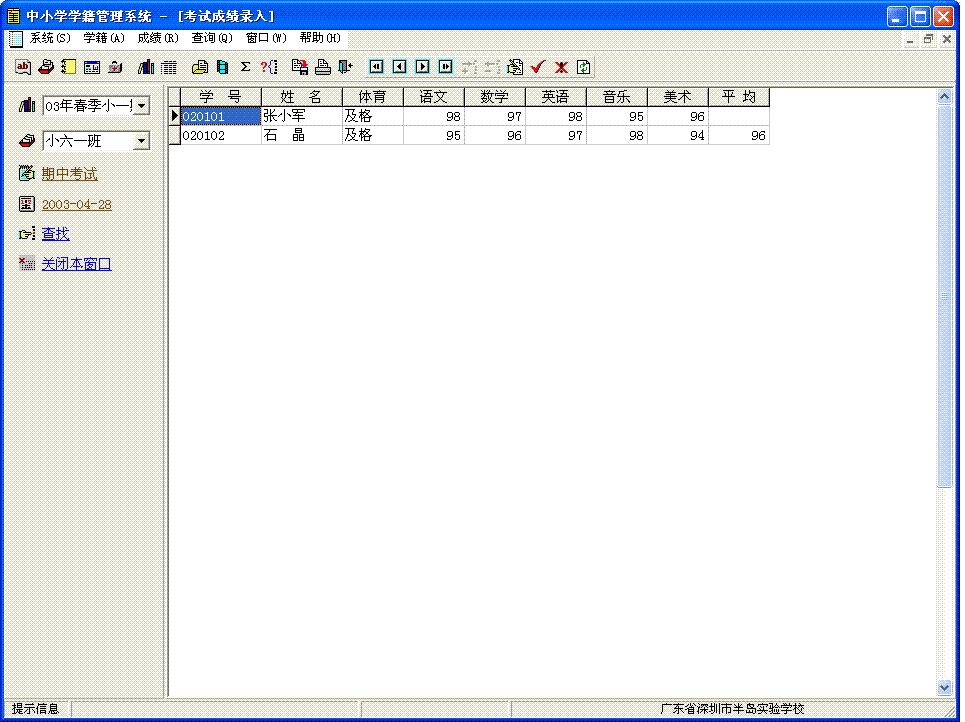
Task: Click the vertical scrollbar down arrow
Action: coord(944,688)
